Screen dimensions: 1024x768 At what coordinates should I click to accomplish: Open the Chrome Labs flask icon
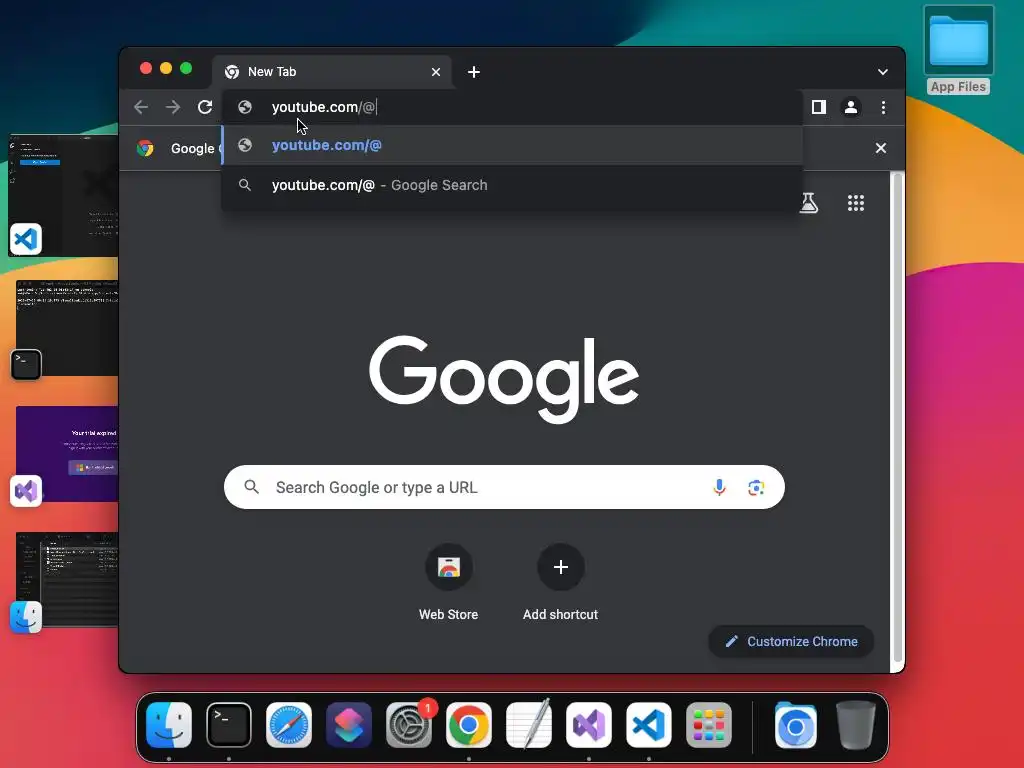[809, 203]
